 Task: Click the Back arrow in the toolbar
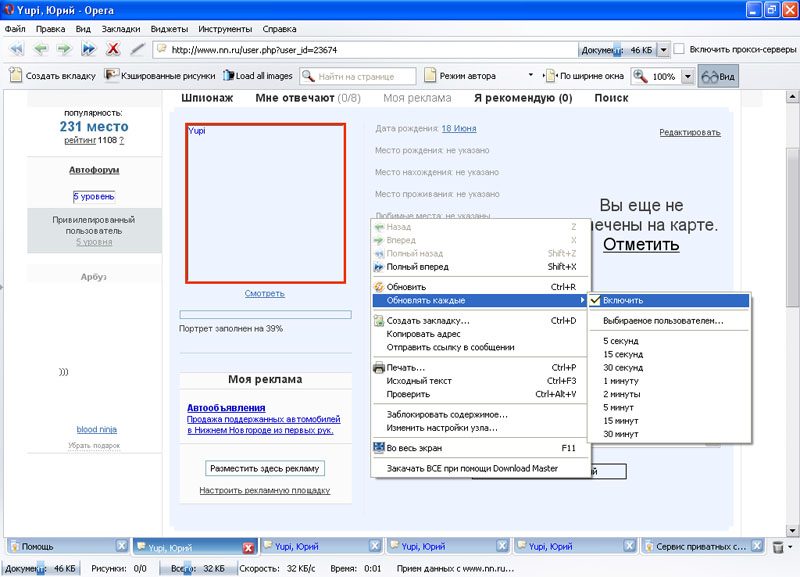pos(40,49)
